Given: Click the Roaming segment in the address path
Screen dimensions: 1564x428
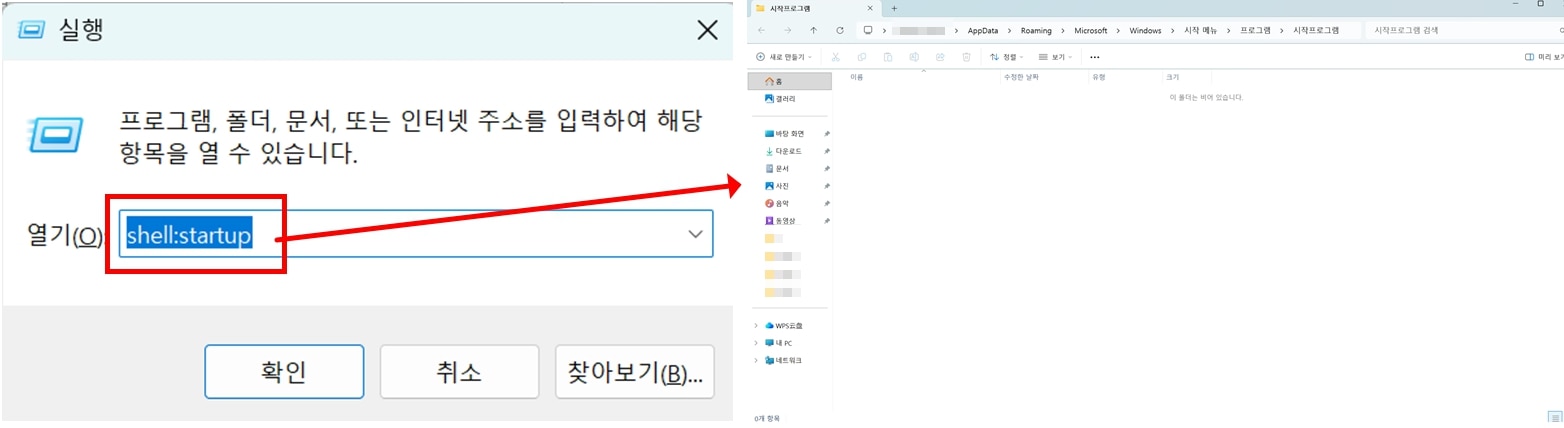Looking at the screenshot, I should (x=1036, y=31).
